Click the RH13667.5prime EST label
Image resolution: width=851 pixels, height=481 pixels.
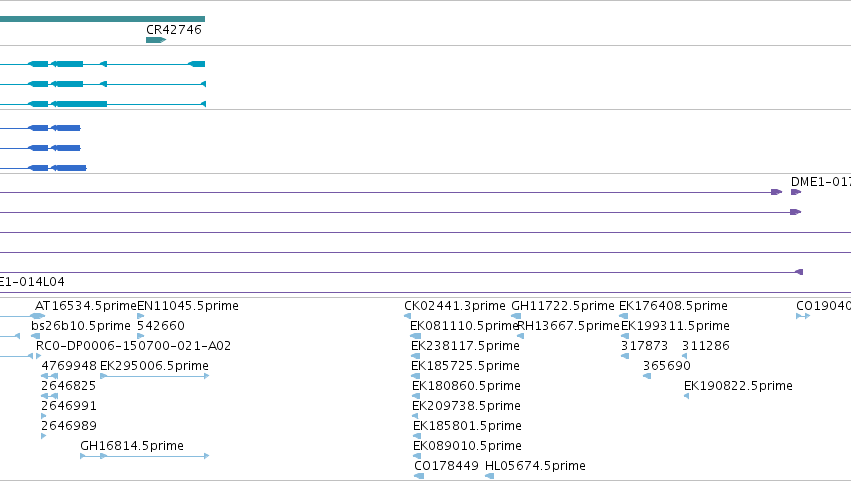[x=568, y=326]
